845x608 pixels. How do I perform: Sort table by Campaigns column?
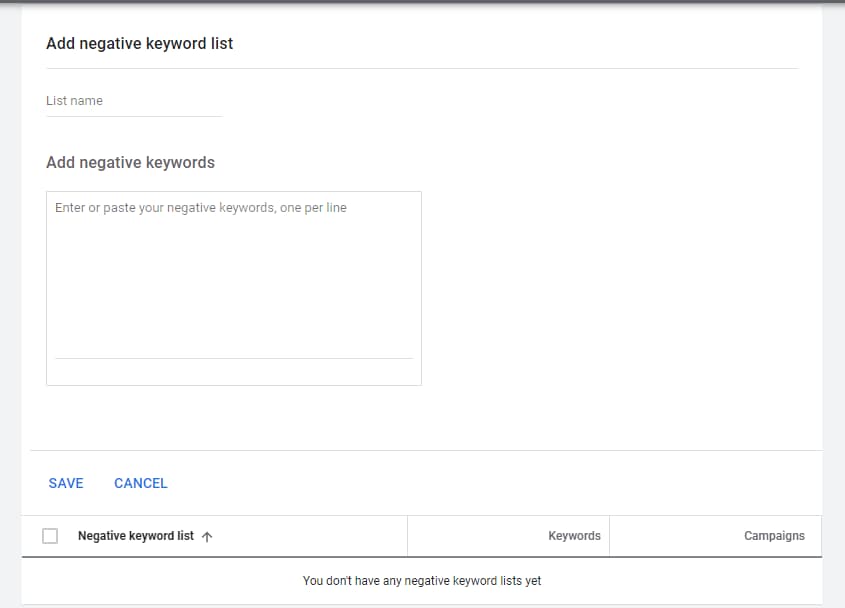pyautogui.click(x=774, y=536)
